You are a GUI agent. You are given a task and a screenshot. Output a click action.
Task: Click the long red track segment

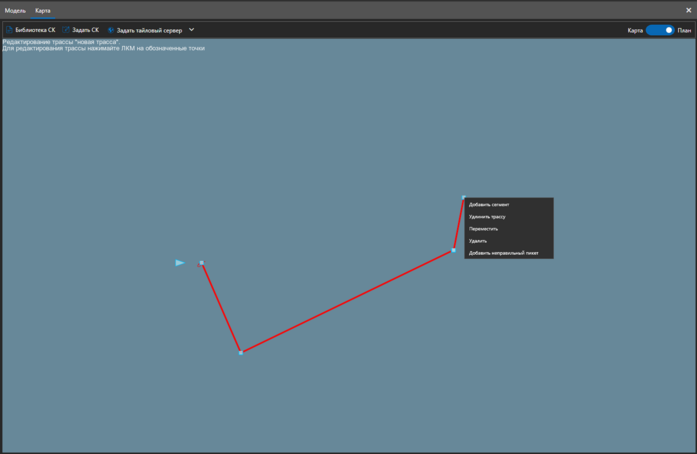[x=347, y=301]
